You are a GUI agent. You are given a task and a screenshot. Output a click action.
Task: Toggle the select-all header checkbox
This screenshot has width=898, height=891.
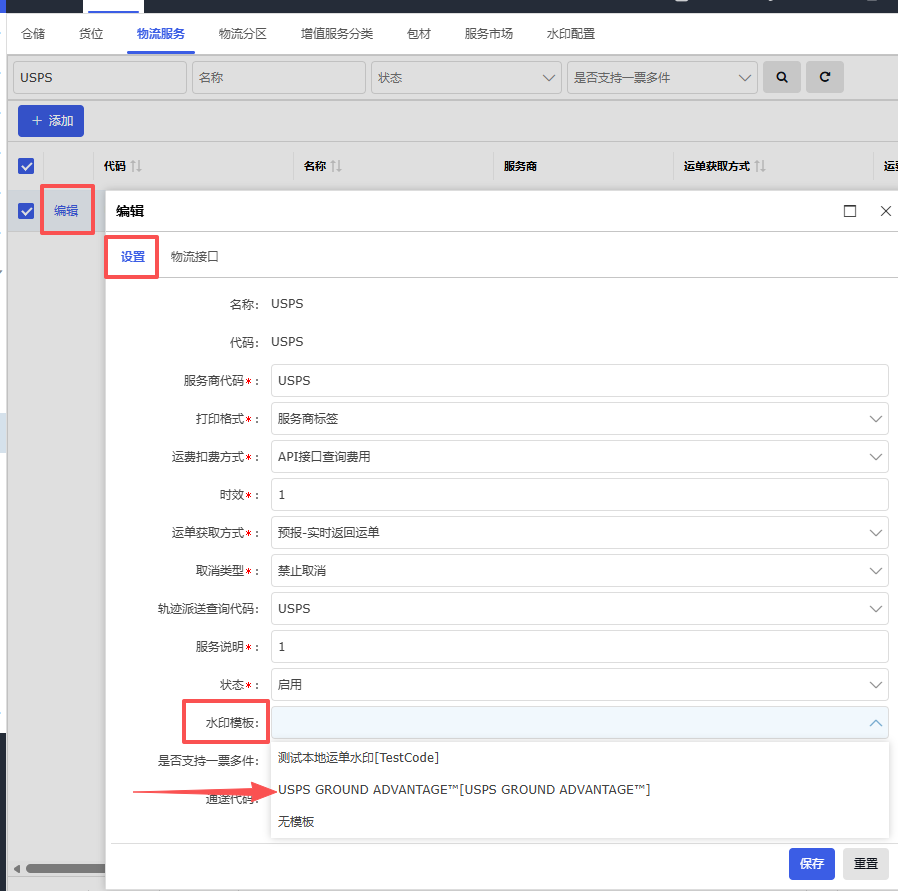26,166
